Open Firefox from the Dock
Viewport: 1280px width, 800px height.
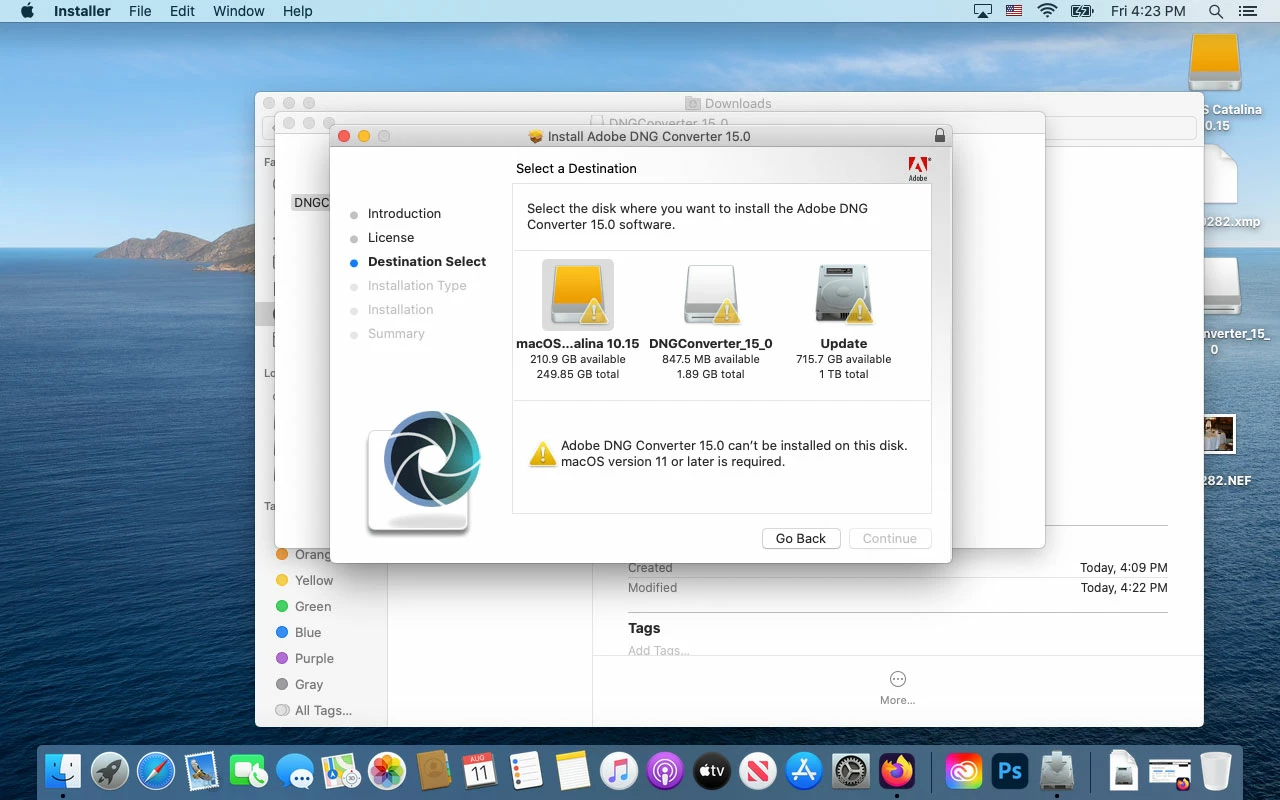pos(897,771)
